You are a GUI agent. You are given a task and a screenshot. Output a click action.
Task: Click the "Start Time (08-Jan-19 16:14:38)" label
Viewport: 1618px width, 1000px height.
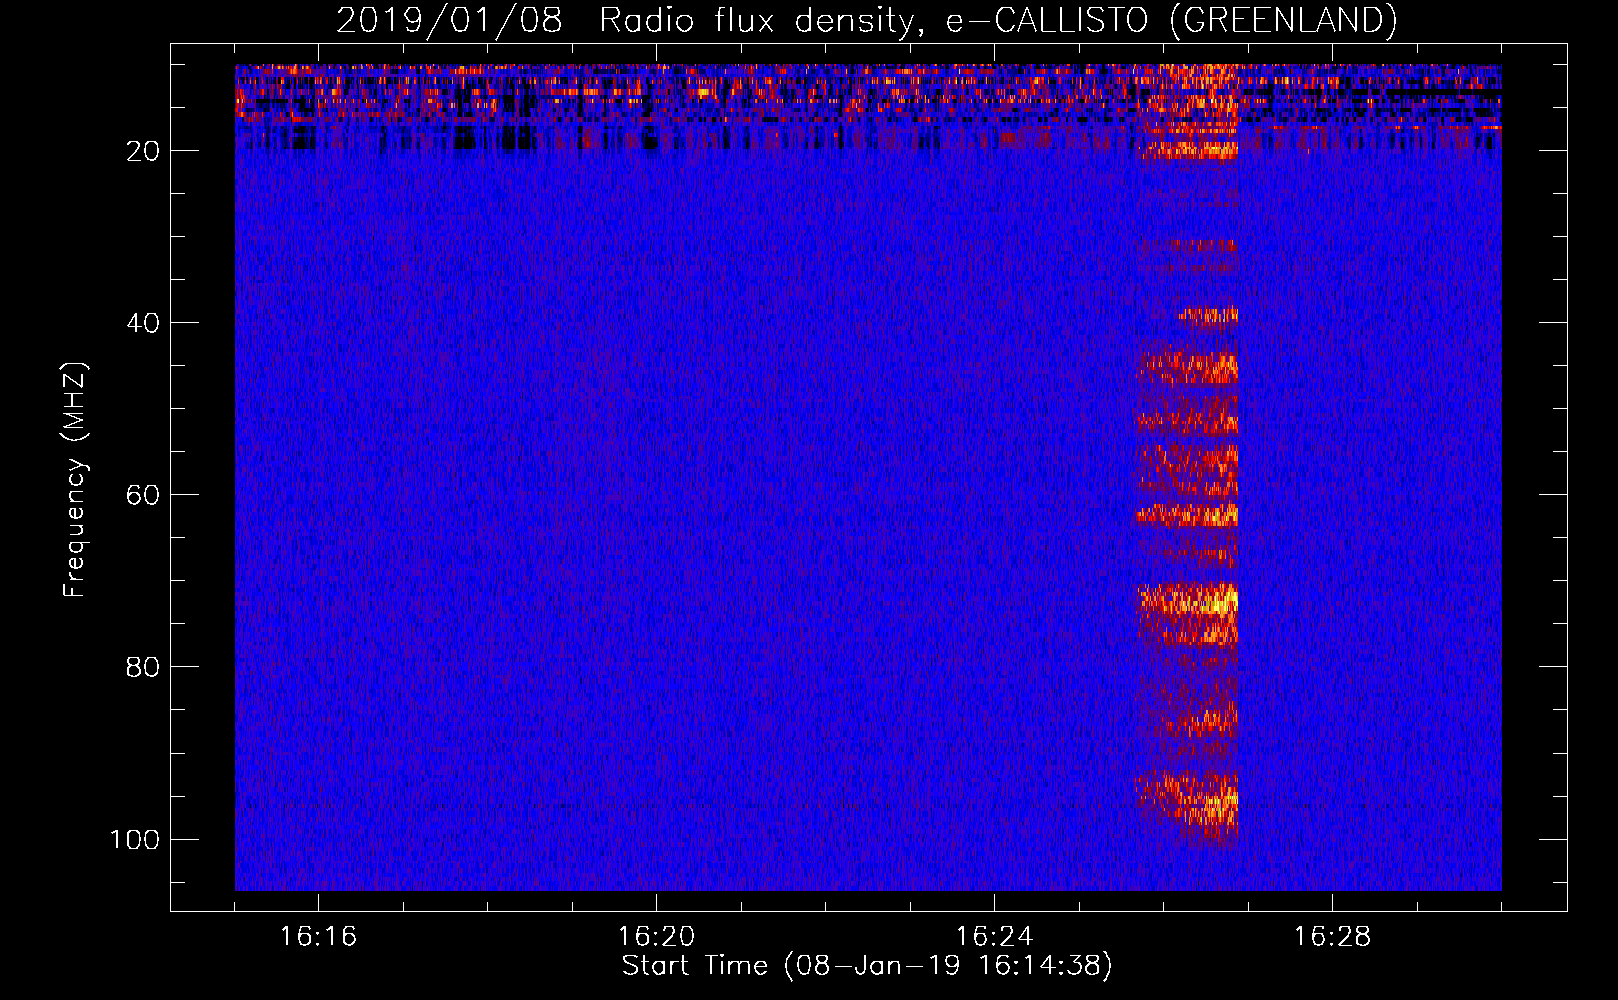point(867,966)
